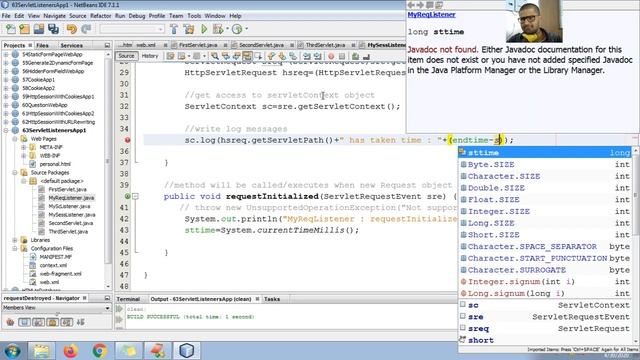Image resolution: width=640 pixels, height=360 pixels.
Task: Click the Undo arrow icon
Action: point(71,29)
